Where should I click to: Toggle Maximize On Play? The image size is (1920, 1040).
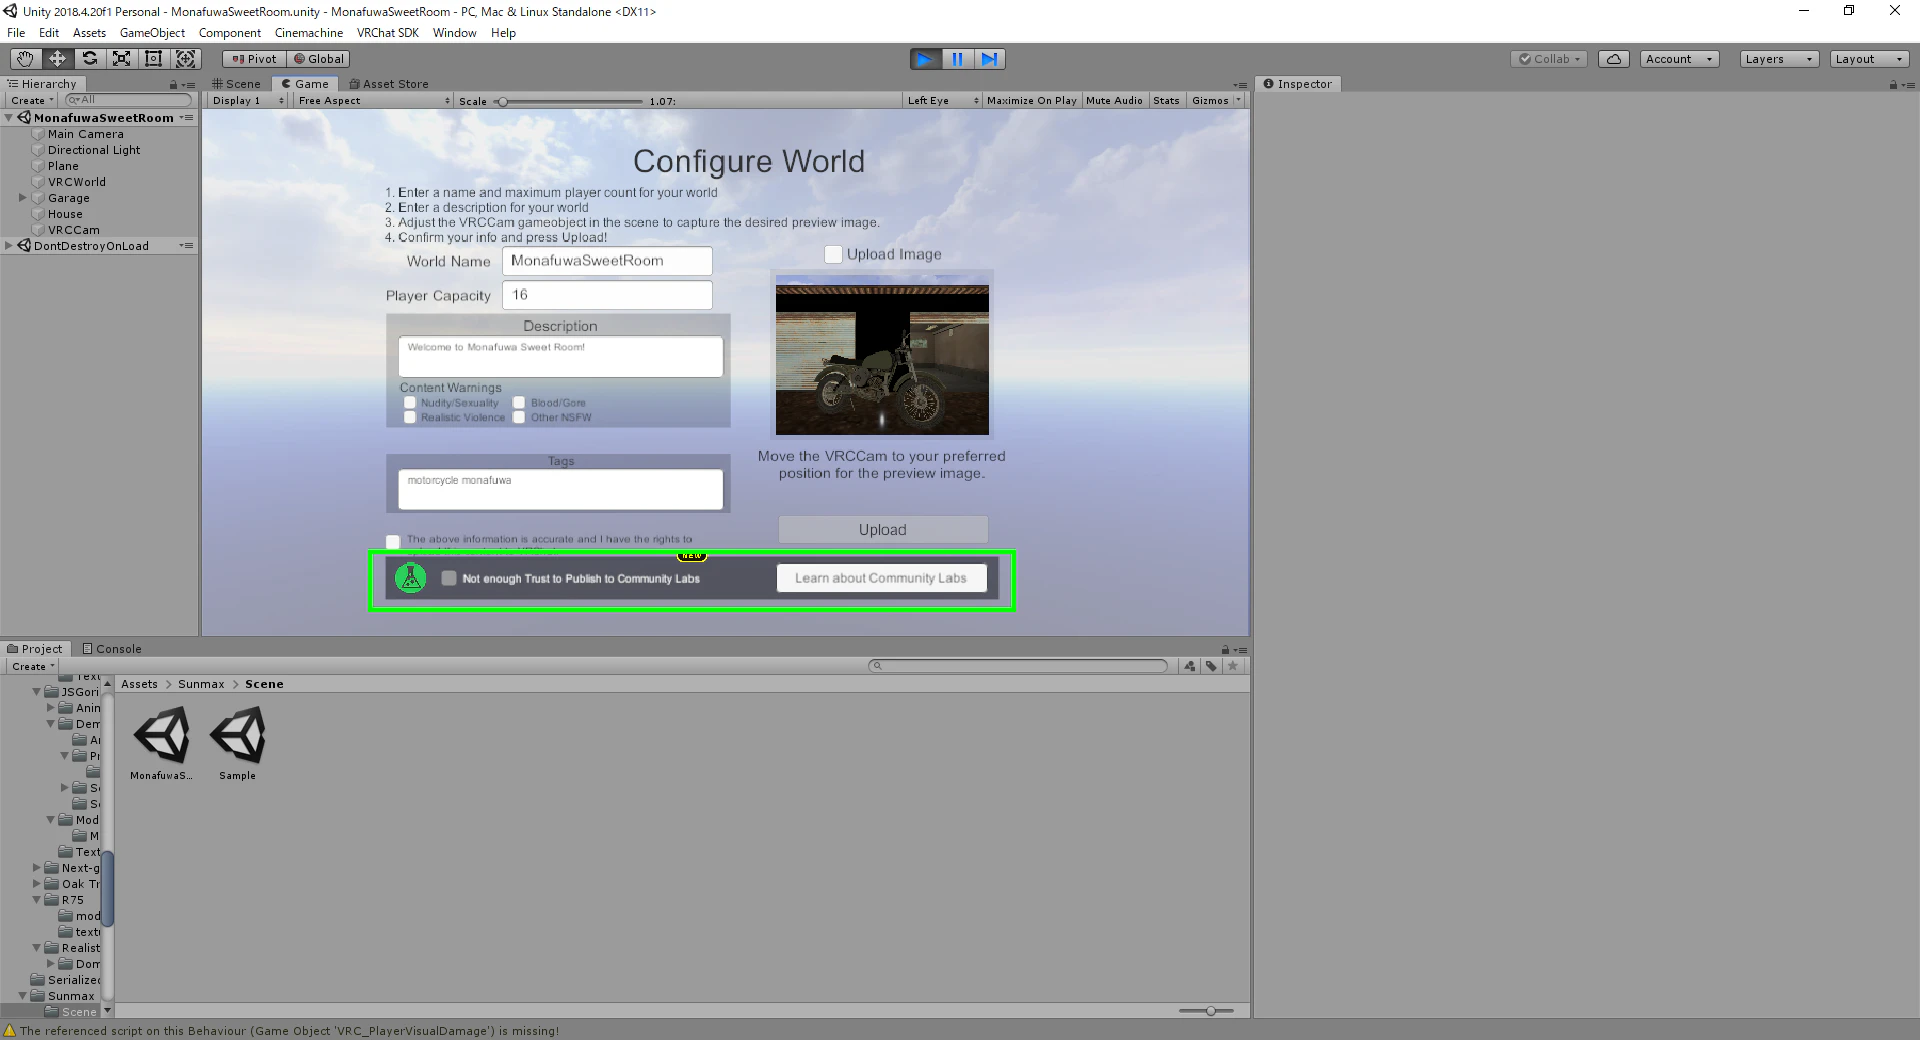click(1031, 101)
